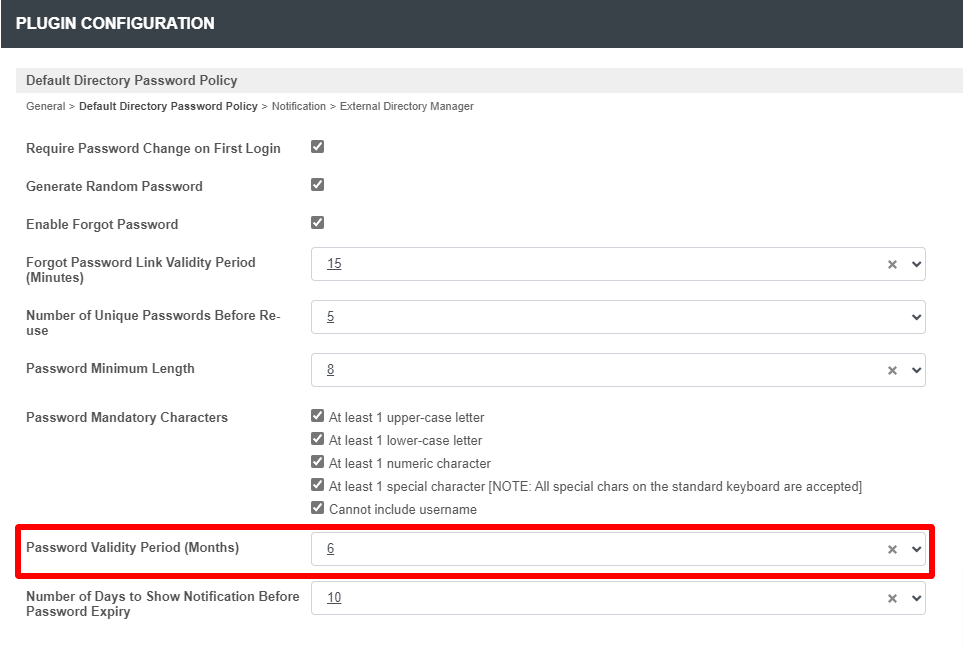Toggle the Generate Random Password checkbox
The height and width of the screenshot is (670, 963).
click(x=318, y=185)
